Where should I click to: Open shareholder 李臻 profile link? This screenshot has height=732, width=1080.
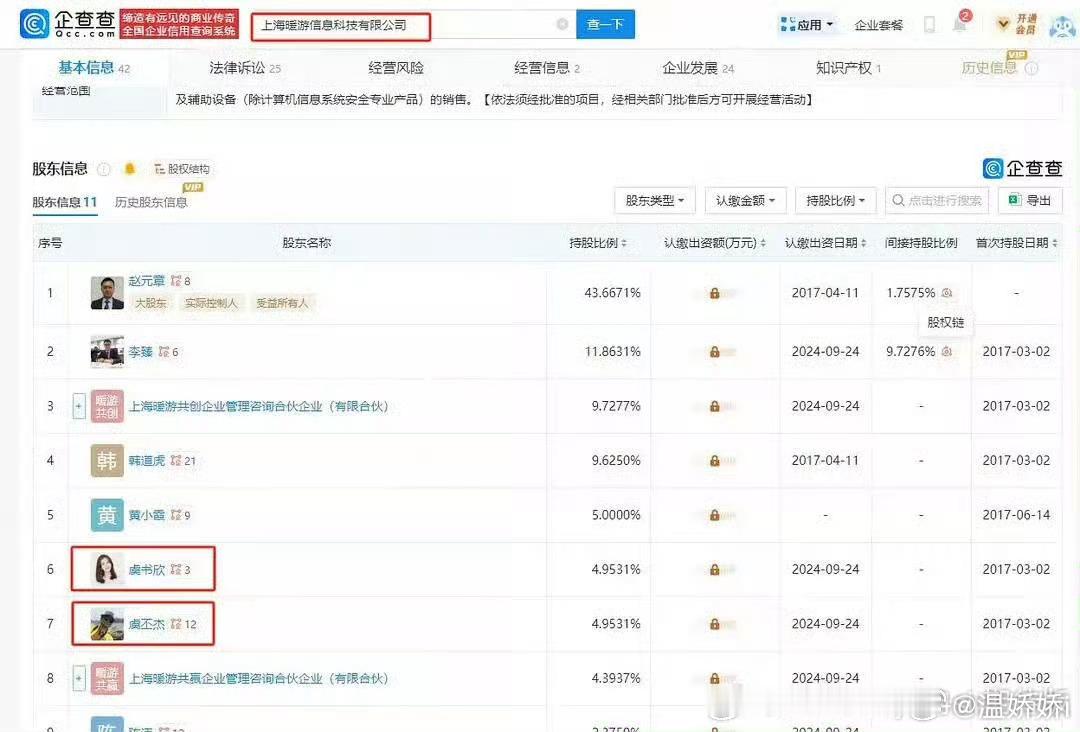(141, 351)
